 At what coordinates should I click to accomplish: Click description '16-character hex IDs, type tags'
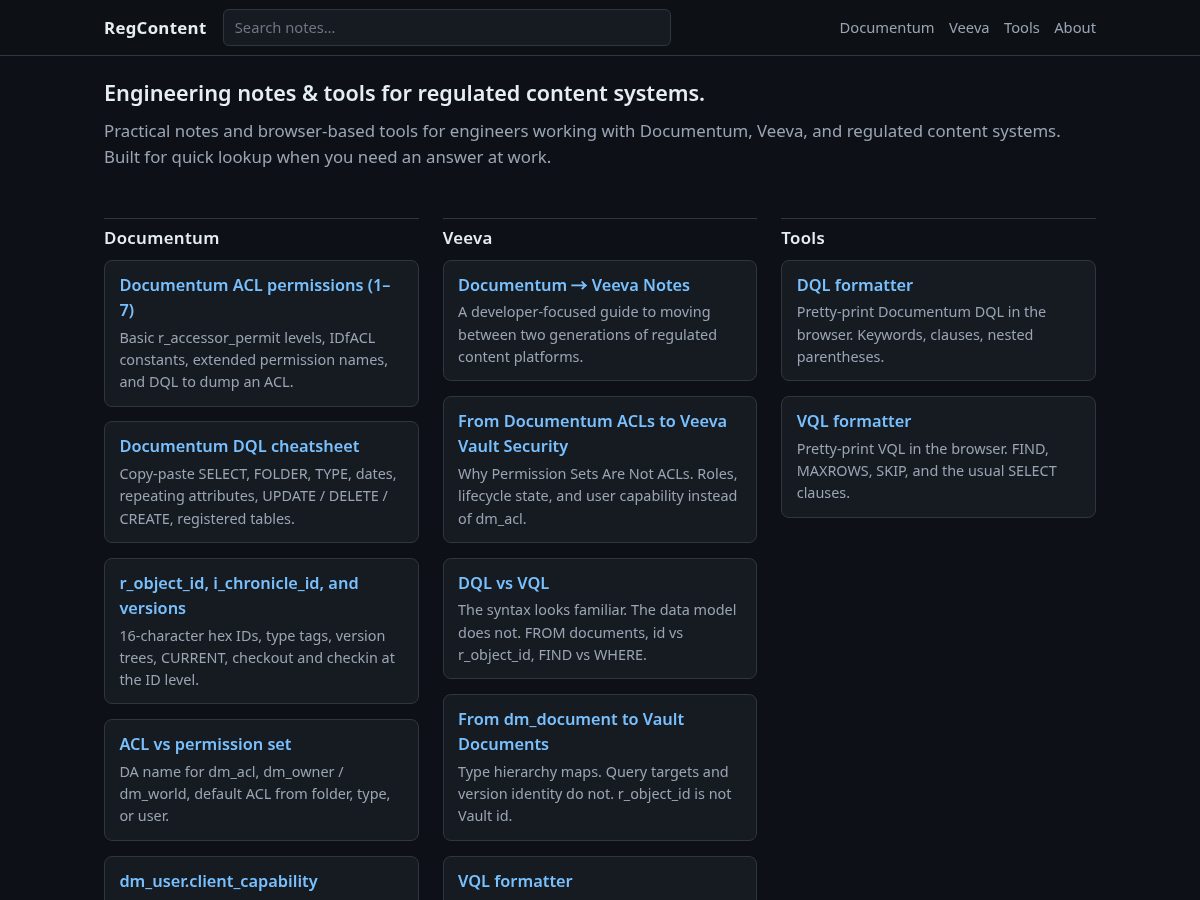point(257,658)
